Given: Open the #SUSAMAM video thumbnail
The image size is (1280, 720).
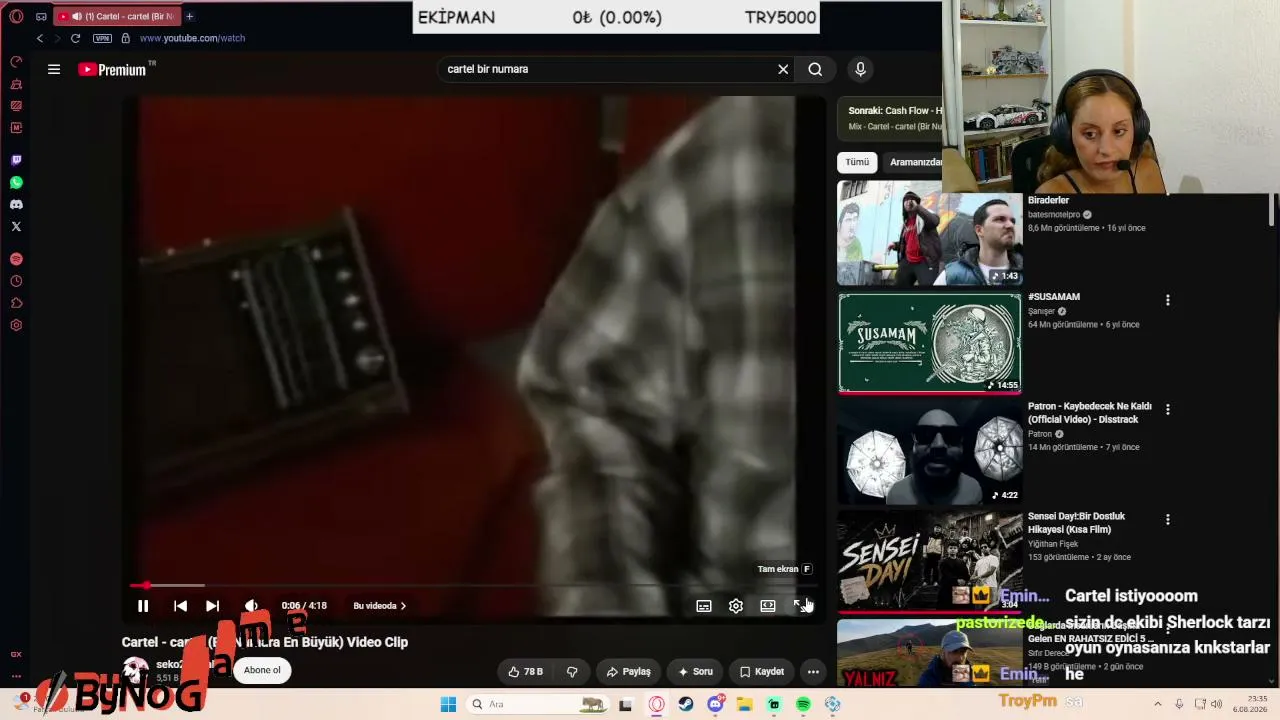Looking at the screenshot, I should coord(930,343).
